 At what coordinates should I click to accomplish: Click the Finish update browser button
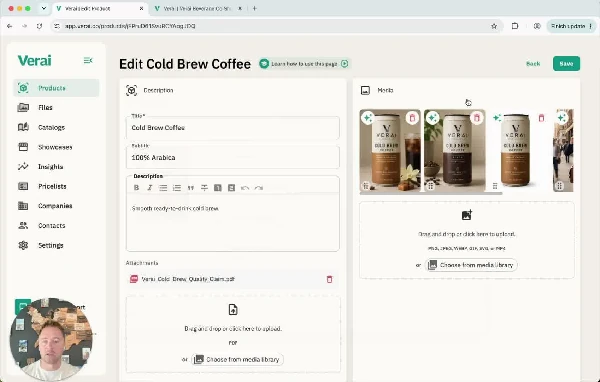(x=571, y=26)
